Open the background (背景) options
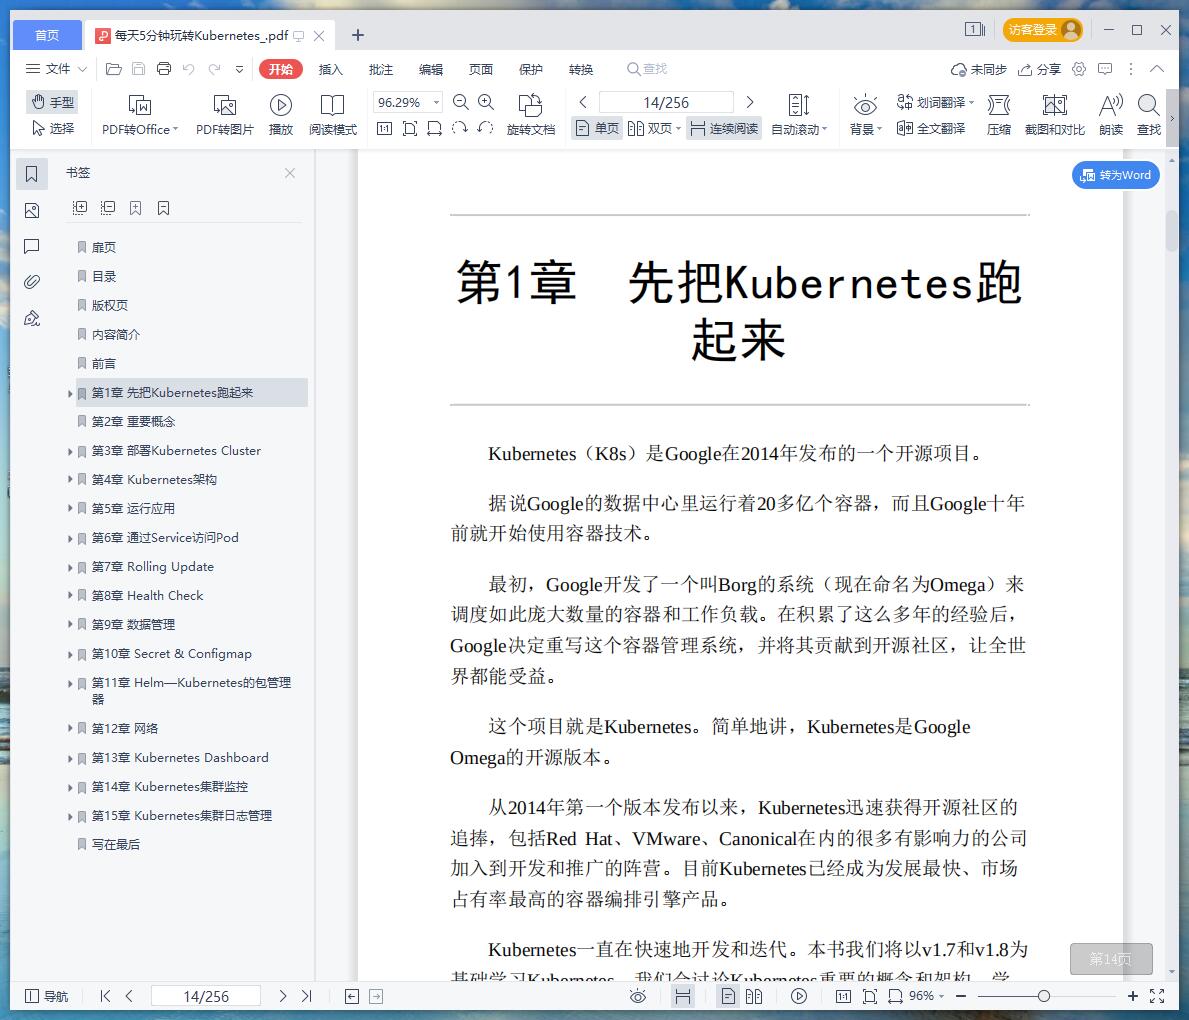Viewport: 1189px width, 1020px height. (865, 115)
